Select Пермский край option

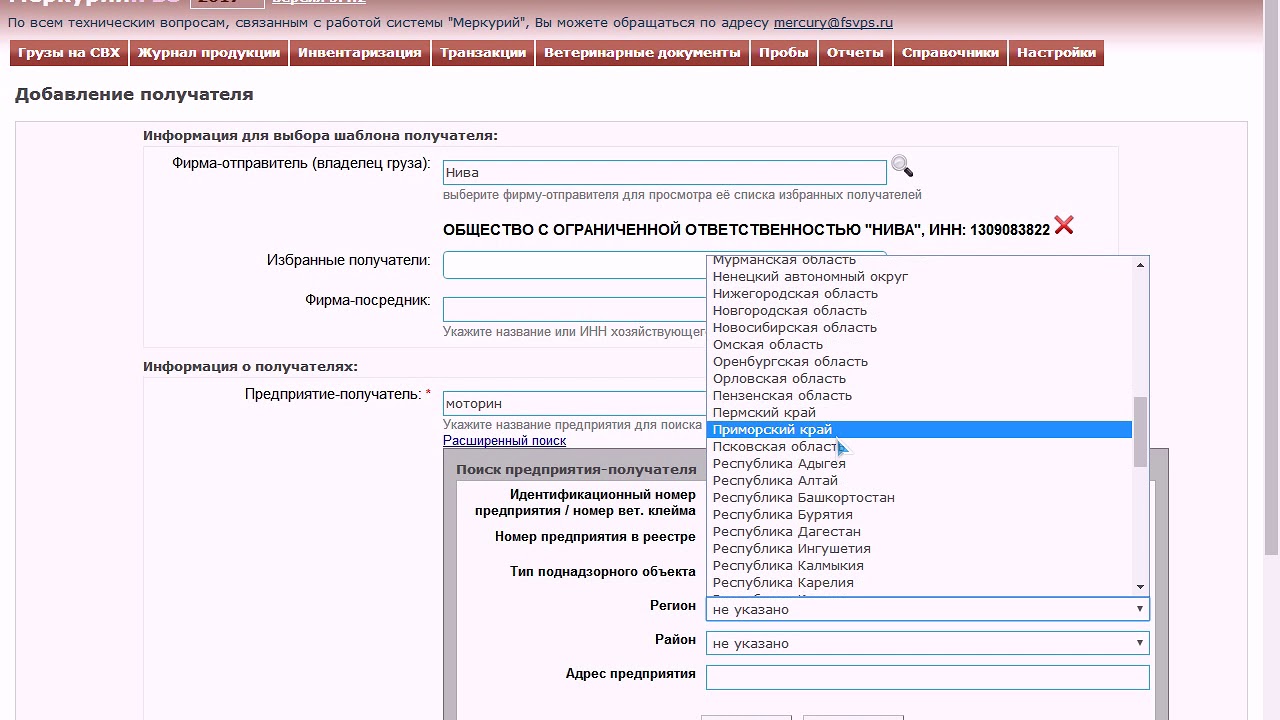coord(919,412)
